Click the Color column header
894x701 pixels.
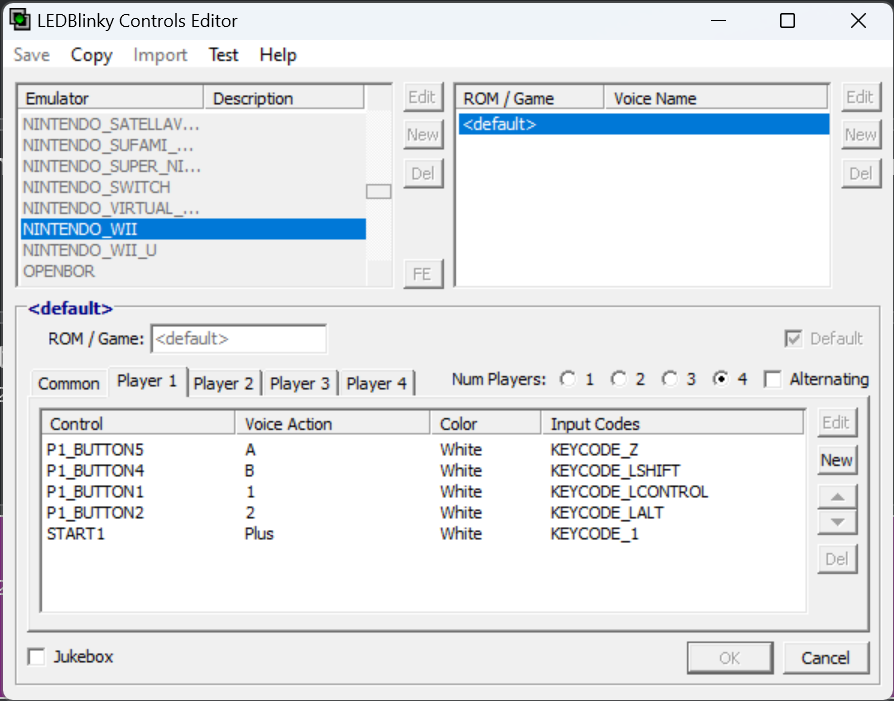click(x=486, y=424)
